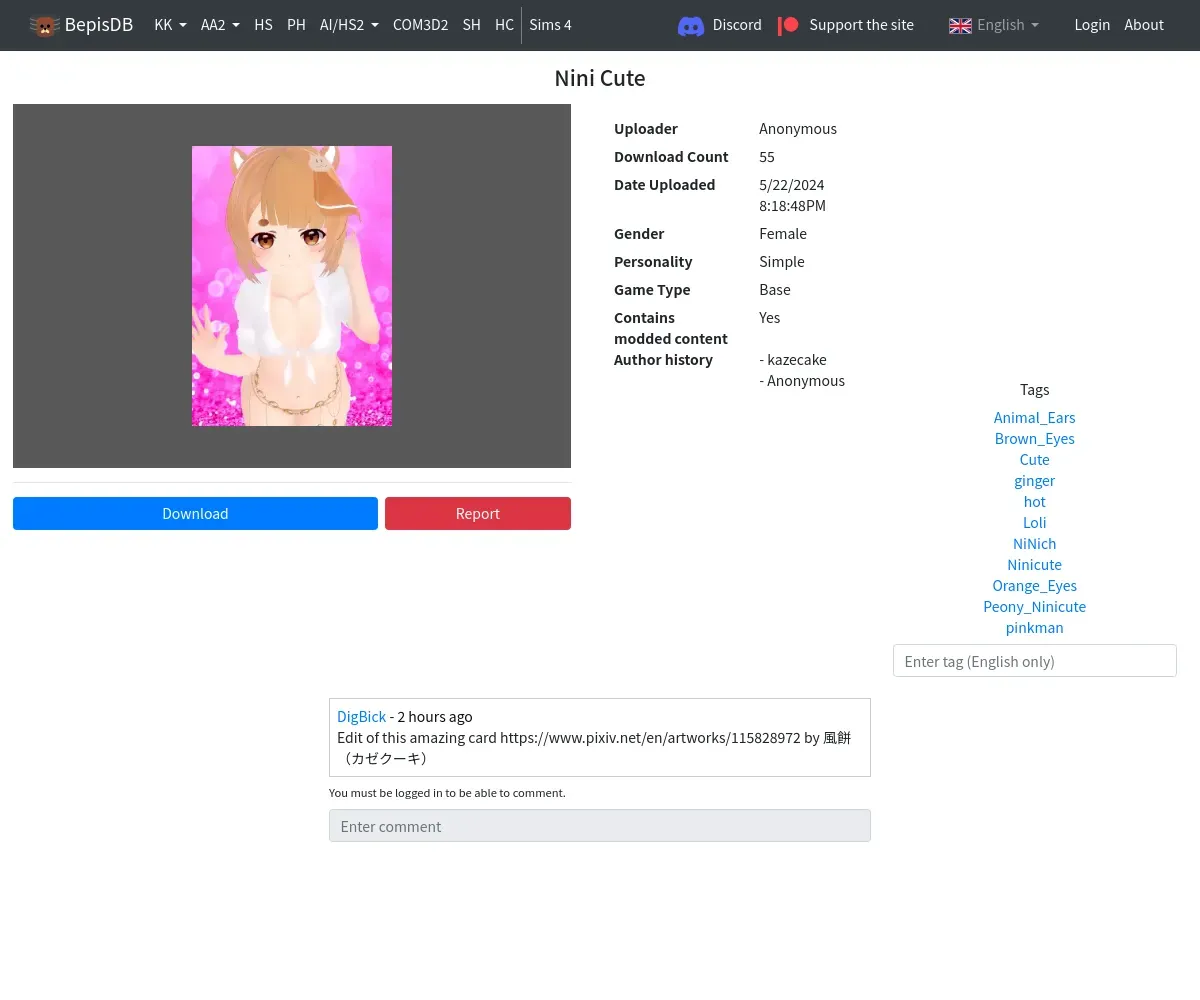Click the Tags heading
This screenshot has width=1200, height=1000.
click(x=1035, y=390)
